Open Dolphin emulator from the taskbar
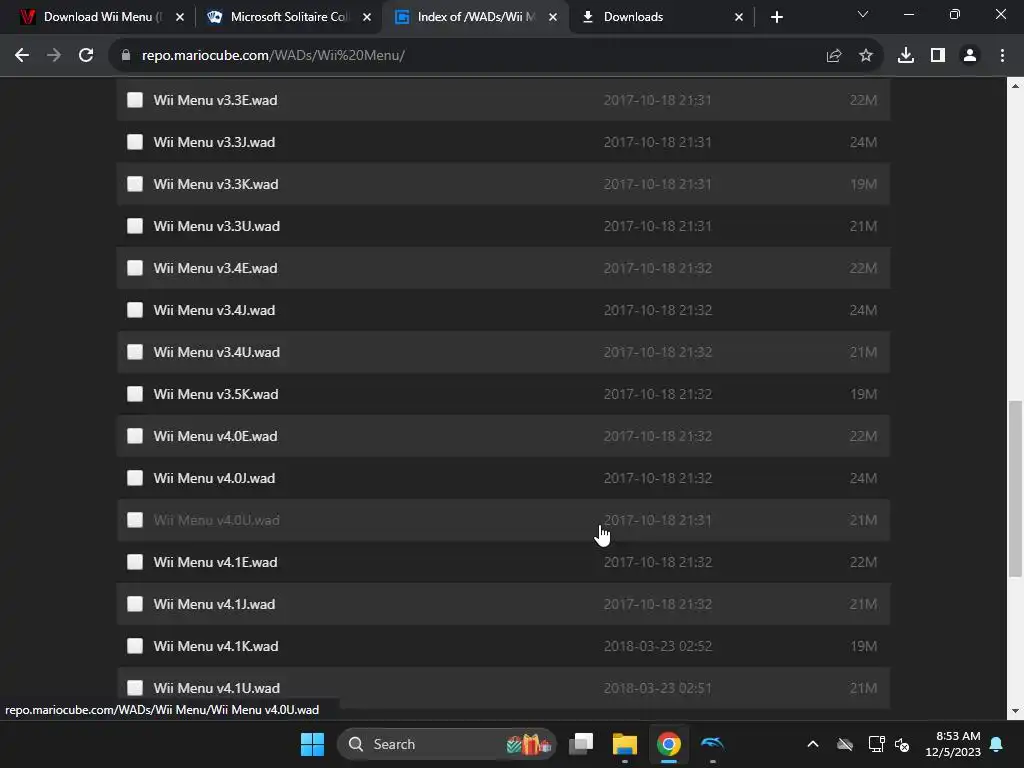The image size is (1024, 768). click(712, 744)
